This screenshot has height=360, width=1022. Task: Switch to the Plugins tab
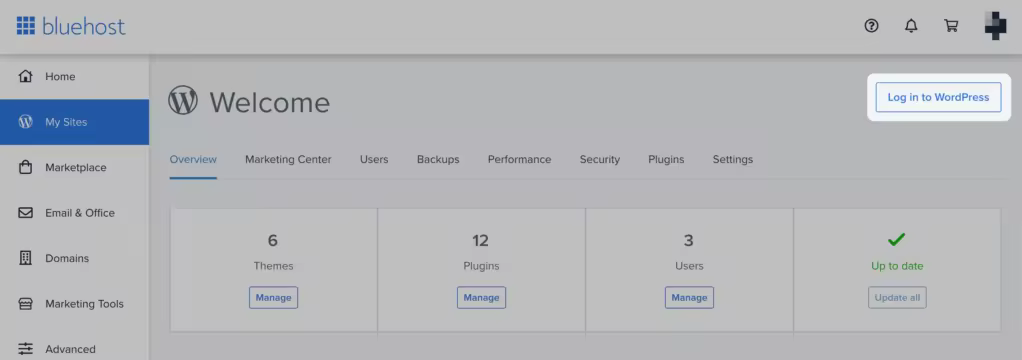coord(666,159)
